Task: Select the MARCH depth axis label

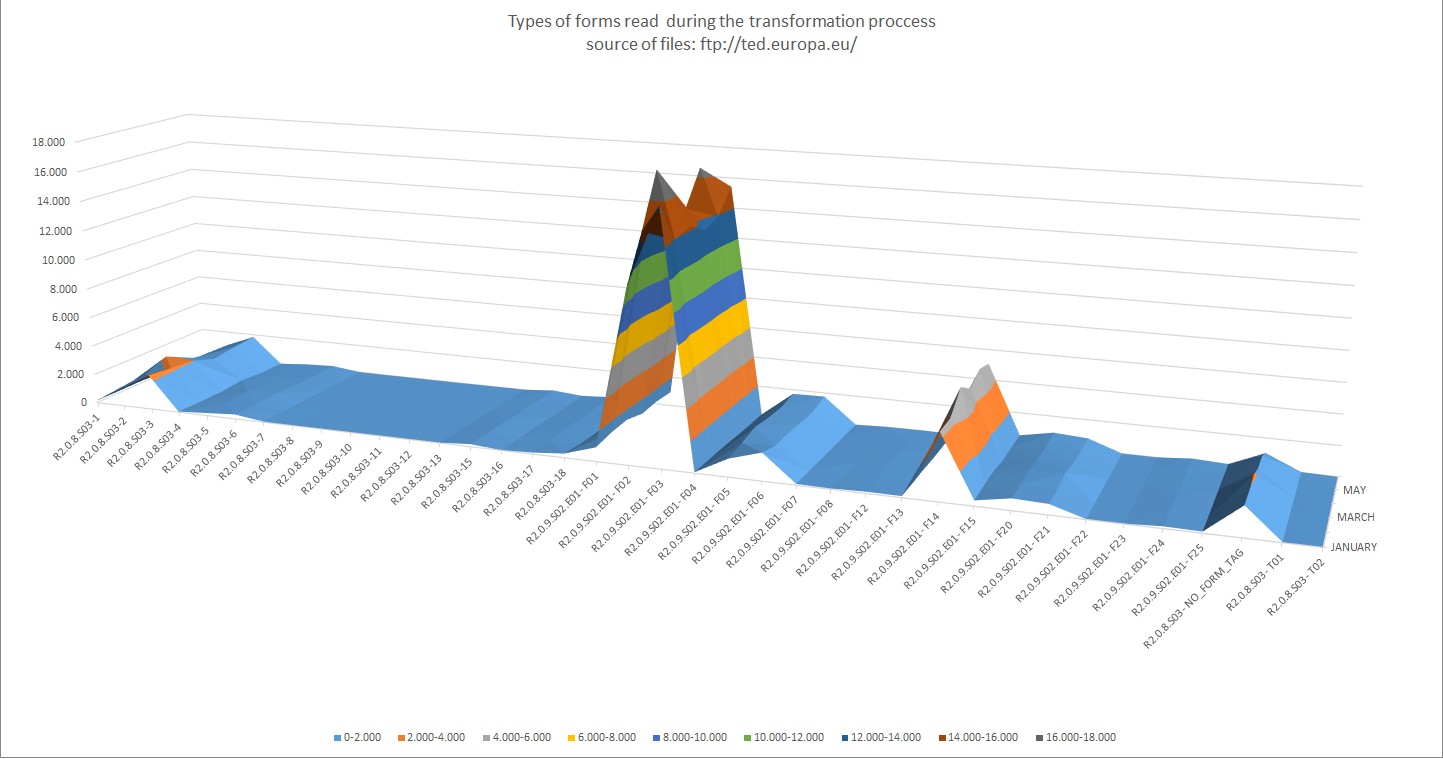Action: point(1355,518)
